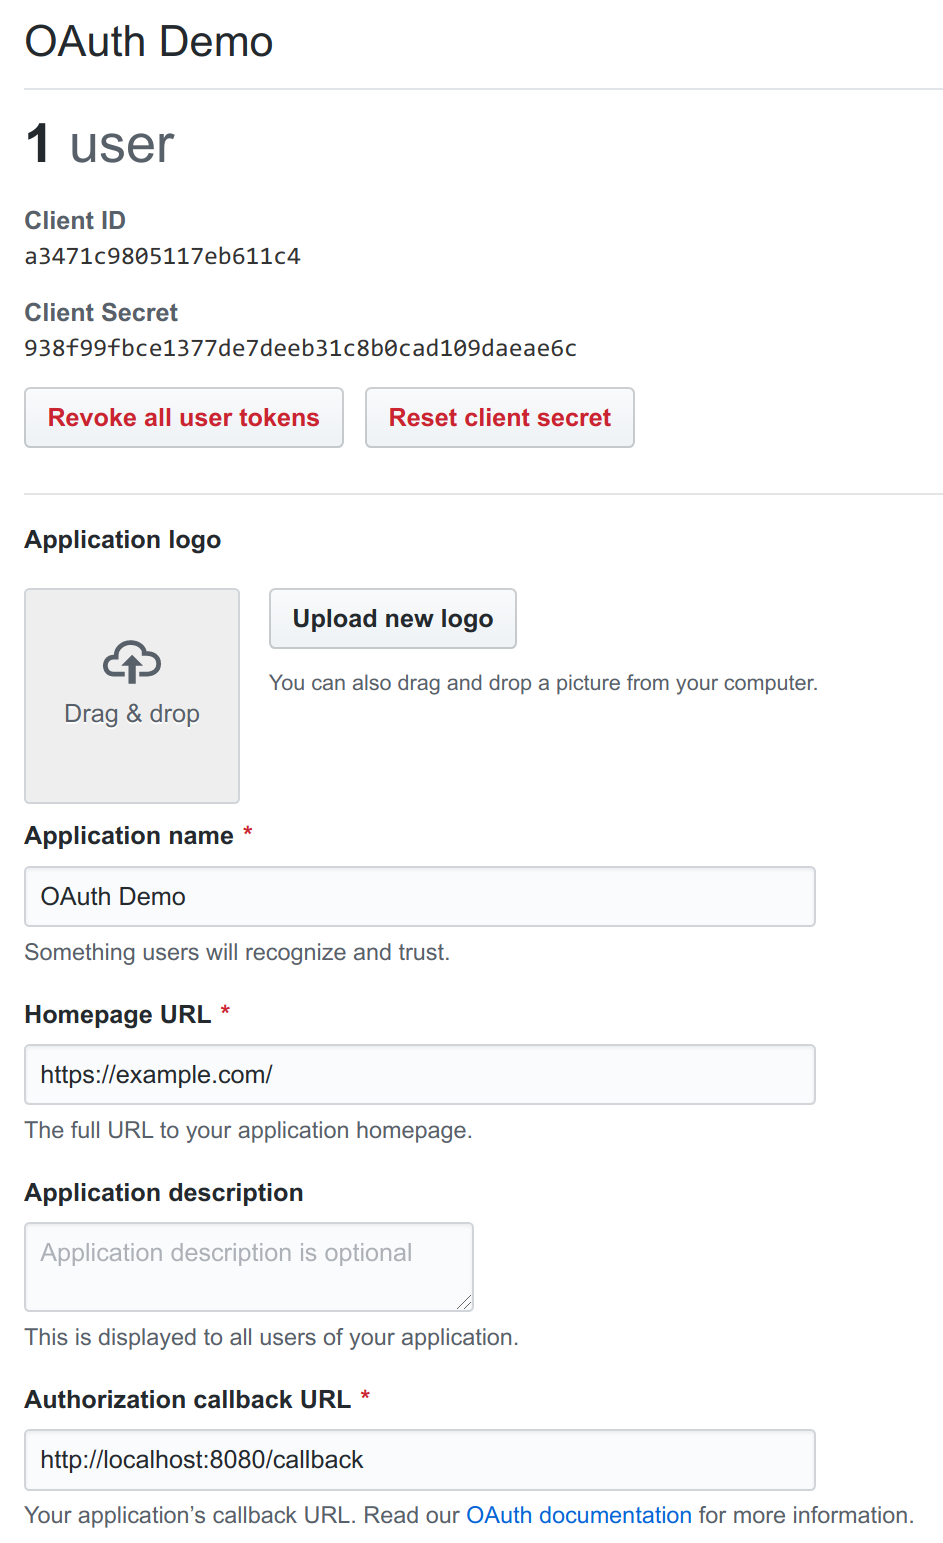Viewport: 943px width, 1543px height.
Task: Focus the Homepage URL field
Action: pos(420,1075)
